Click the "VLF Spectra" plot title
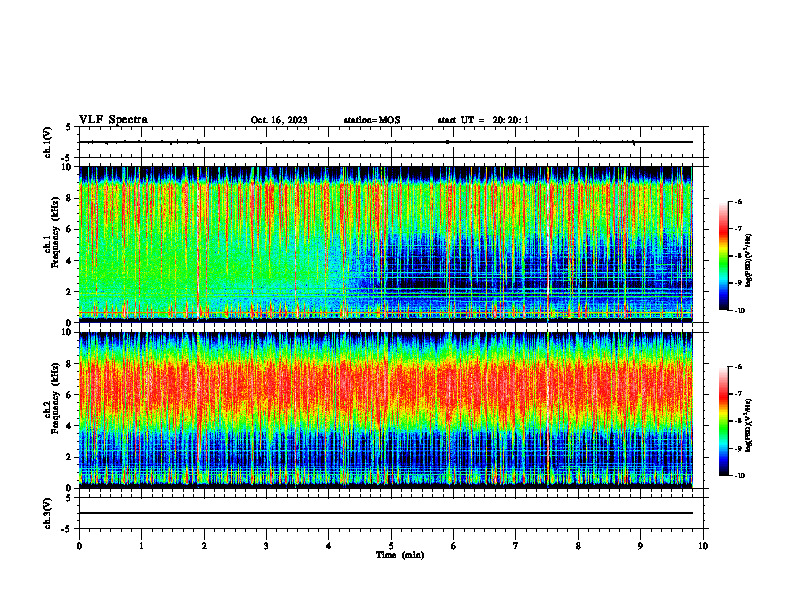The image size is (792, 612). pos(113,120)
